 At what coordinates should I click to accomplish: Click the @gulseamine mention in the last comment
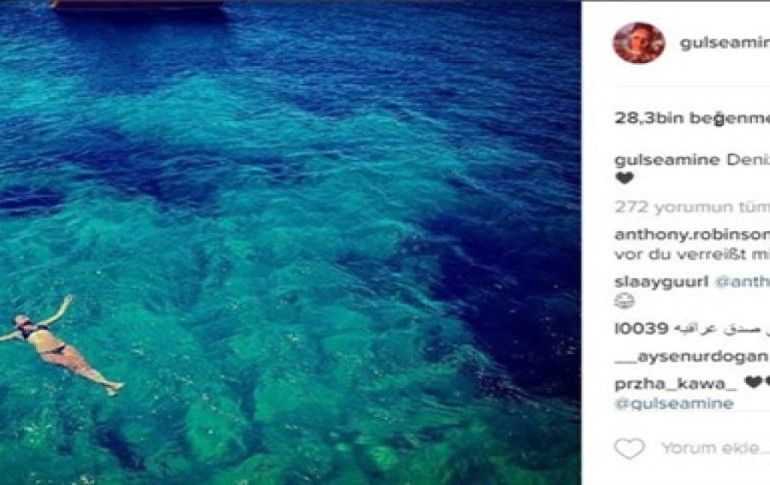click(x=674, y=404)
